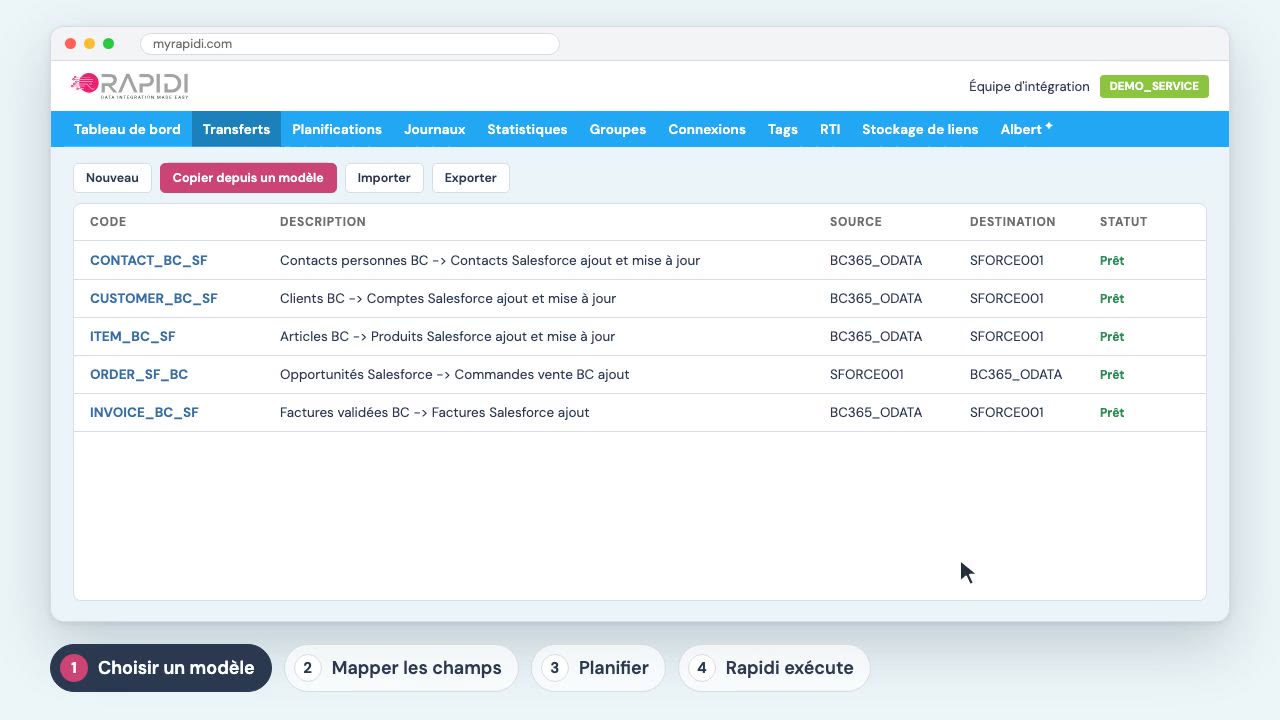Click the yellow minimize window dot
The image size is (1280, 720).
tap(89, 44)
